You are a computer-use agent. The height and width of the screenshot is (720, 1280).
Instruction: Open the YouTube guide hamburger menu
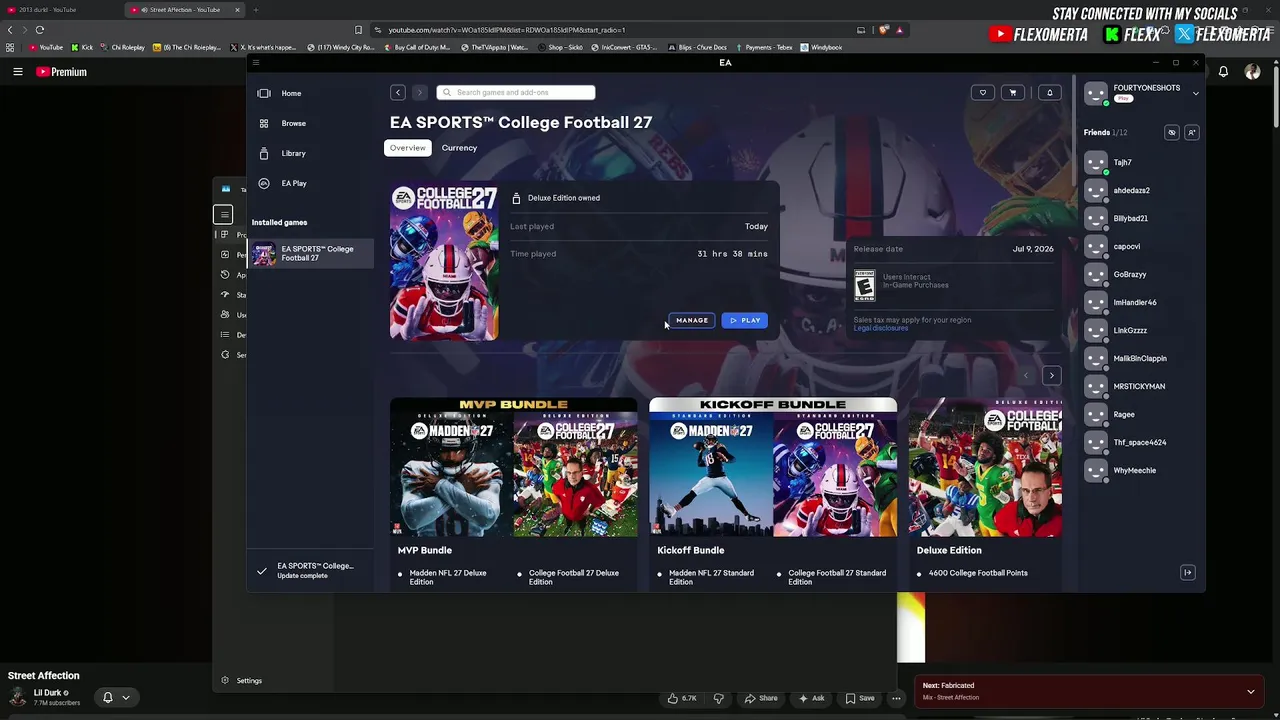pos(17,72)
